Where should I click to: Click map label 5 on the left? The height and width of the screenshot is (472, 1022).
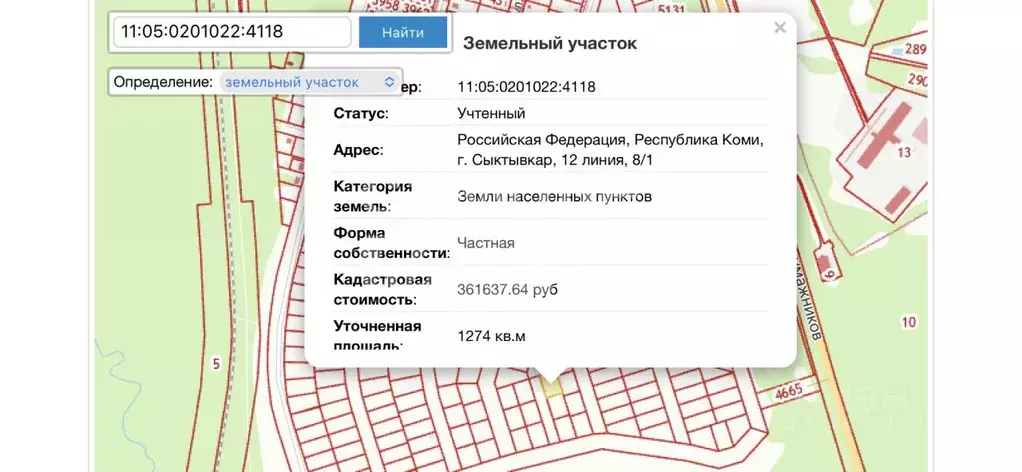[216, 364]
